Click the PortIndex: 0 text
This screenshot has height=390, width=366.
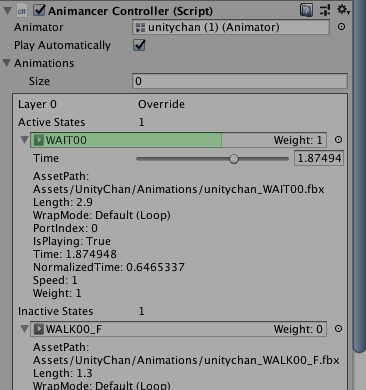65,228
